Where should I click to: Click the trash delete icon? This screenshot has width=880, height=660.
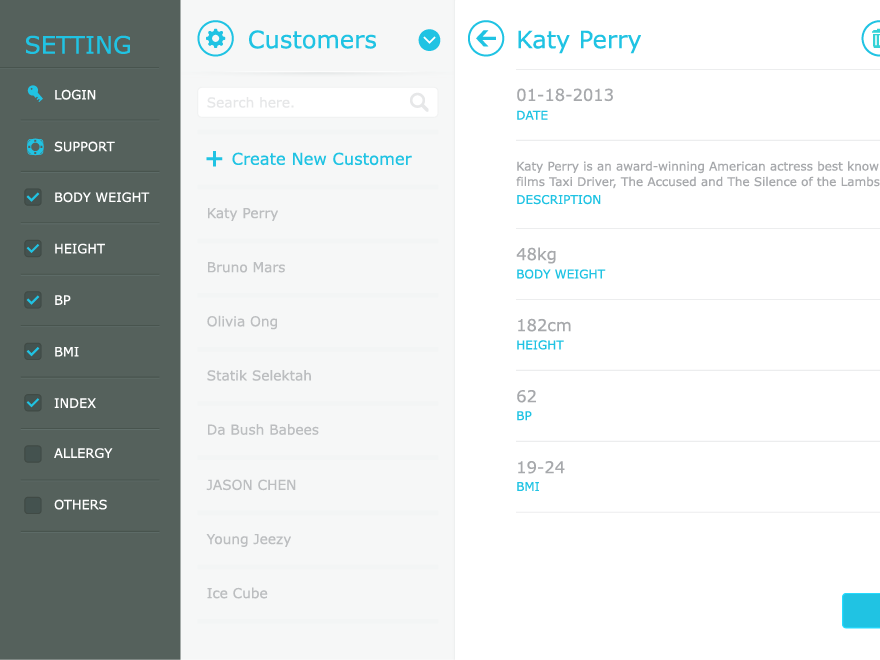pos(872,39)
